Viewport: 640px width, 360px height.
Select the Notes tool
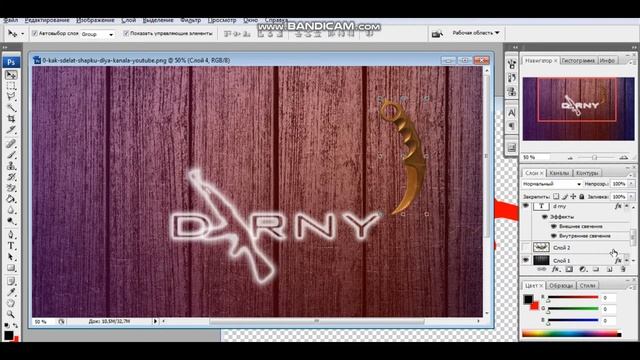point(11,282)
